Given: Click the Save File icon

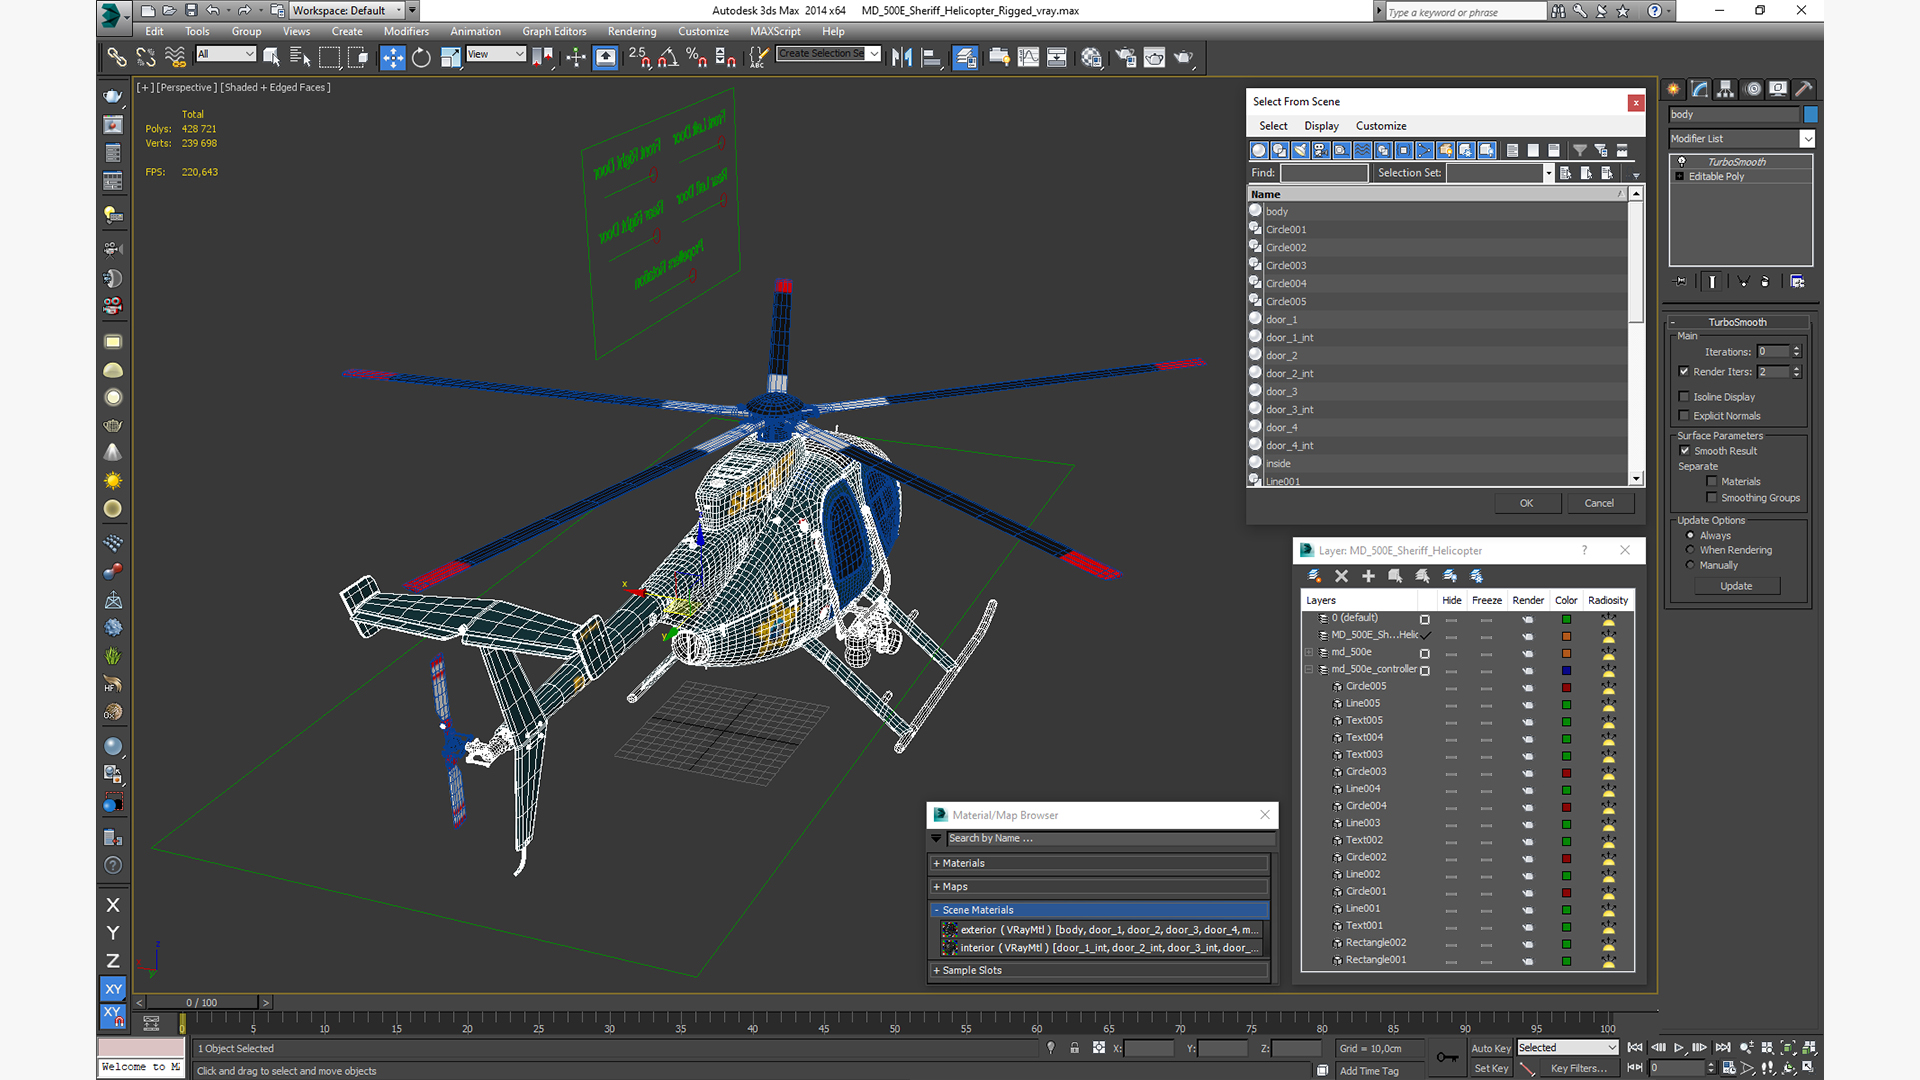Looking at the screenshot, I should pos(191,11).
